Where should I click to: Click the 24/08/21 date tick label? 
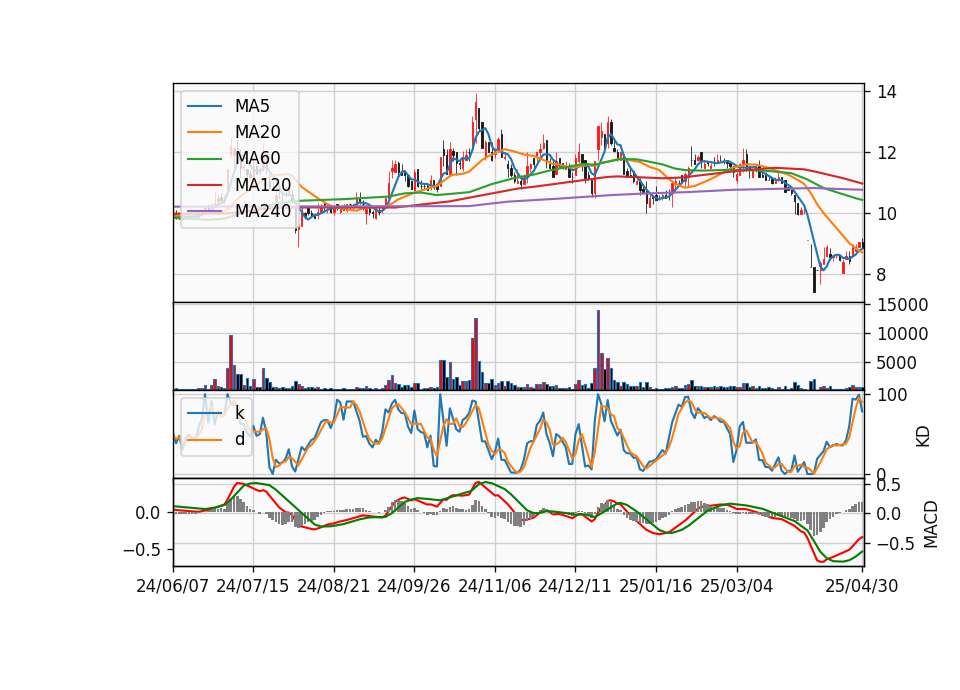click(334, 586)
